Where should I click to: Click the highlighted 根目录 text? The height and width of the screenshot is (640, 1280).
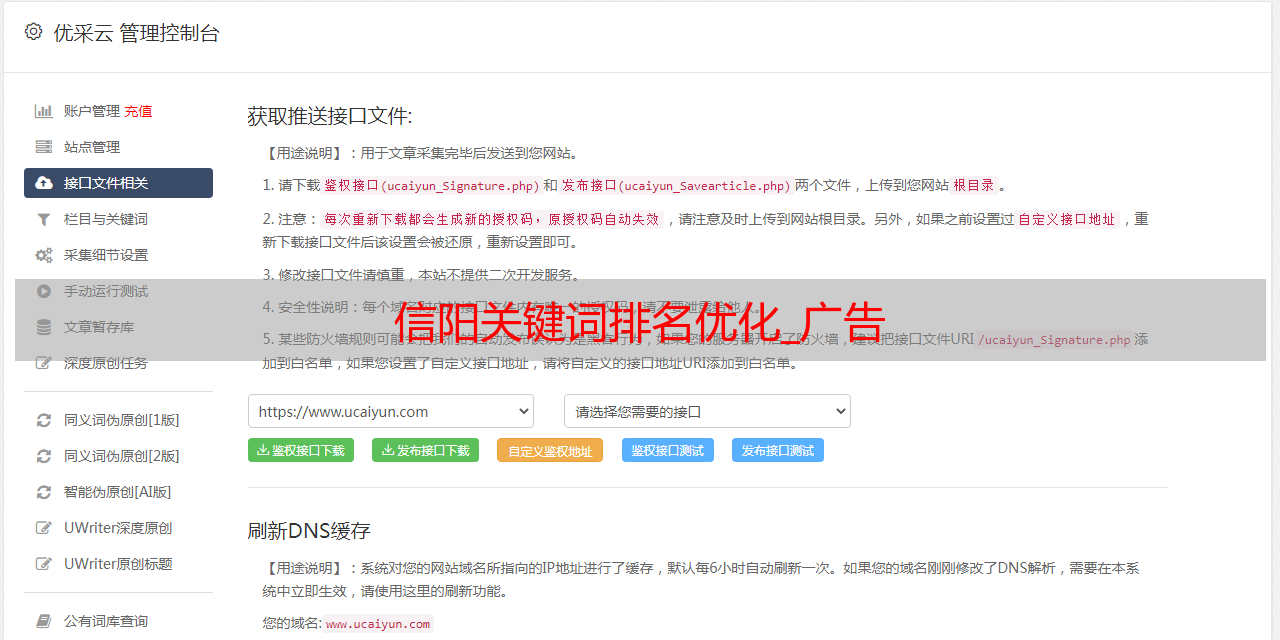click(974, 185)
